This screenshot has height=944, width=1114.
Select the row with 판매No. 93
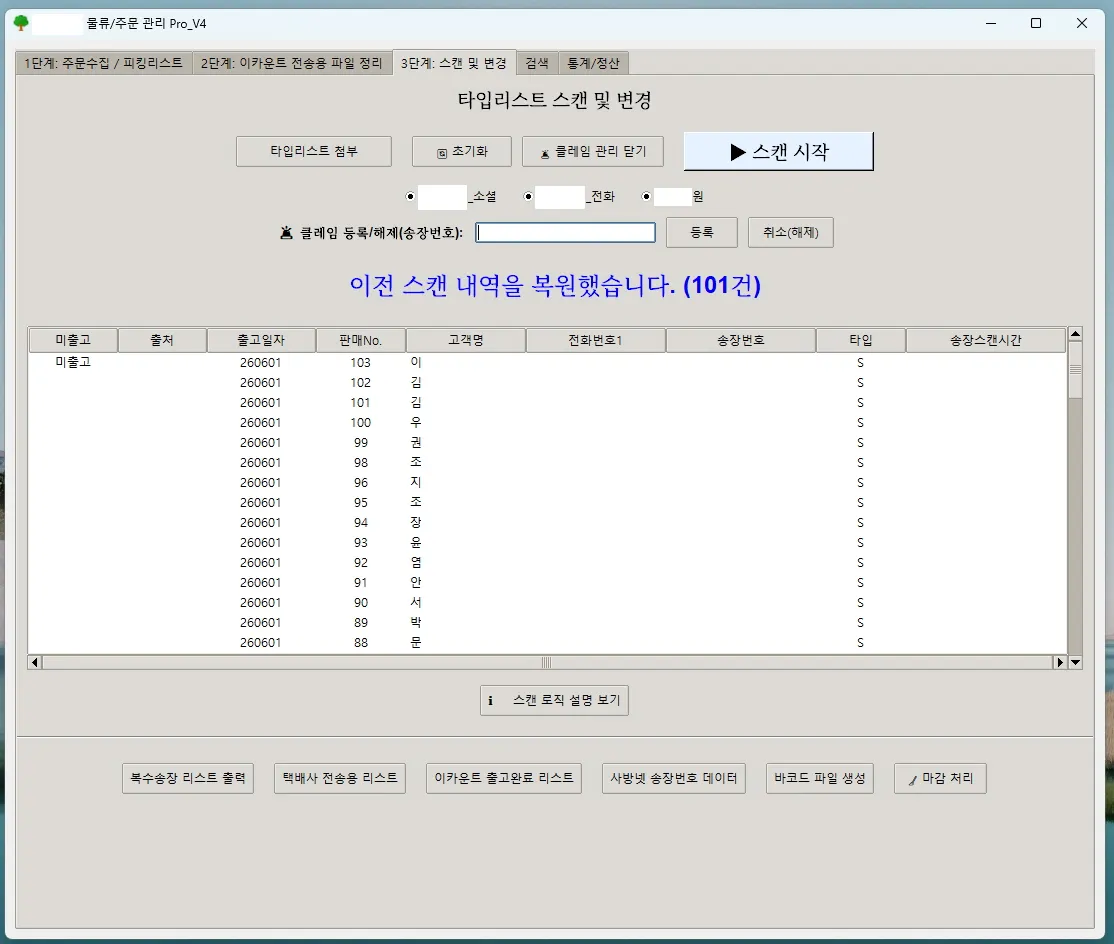click(x=547, y=543)
